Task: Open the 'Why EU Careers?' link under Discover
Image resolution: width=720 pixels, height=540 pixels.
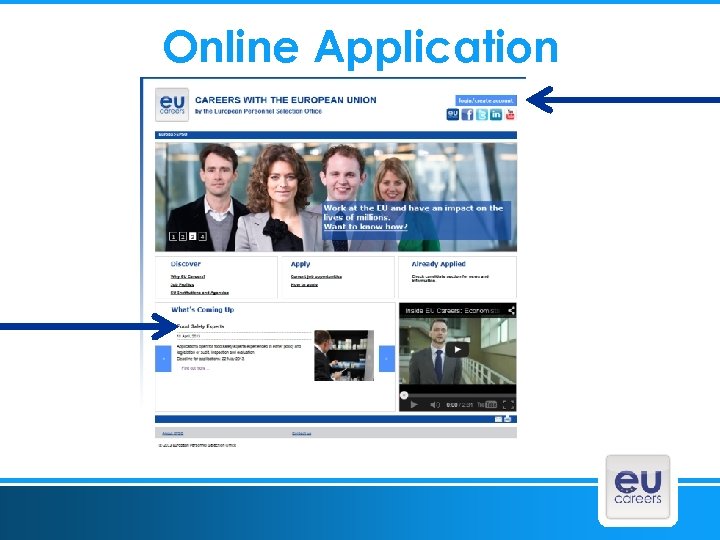Action: 188,276
